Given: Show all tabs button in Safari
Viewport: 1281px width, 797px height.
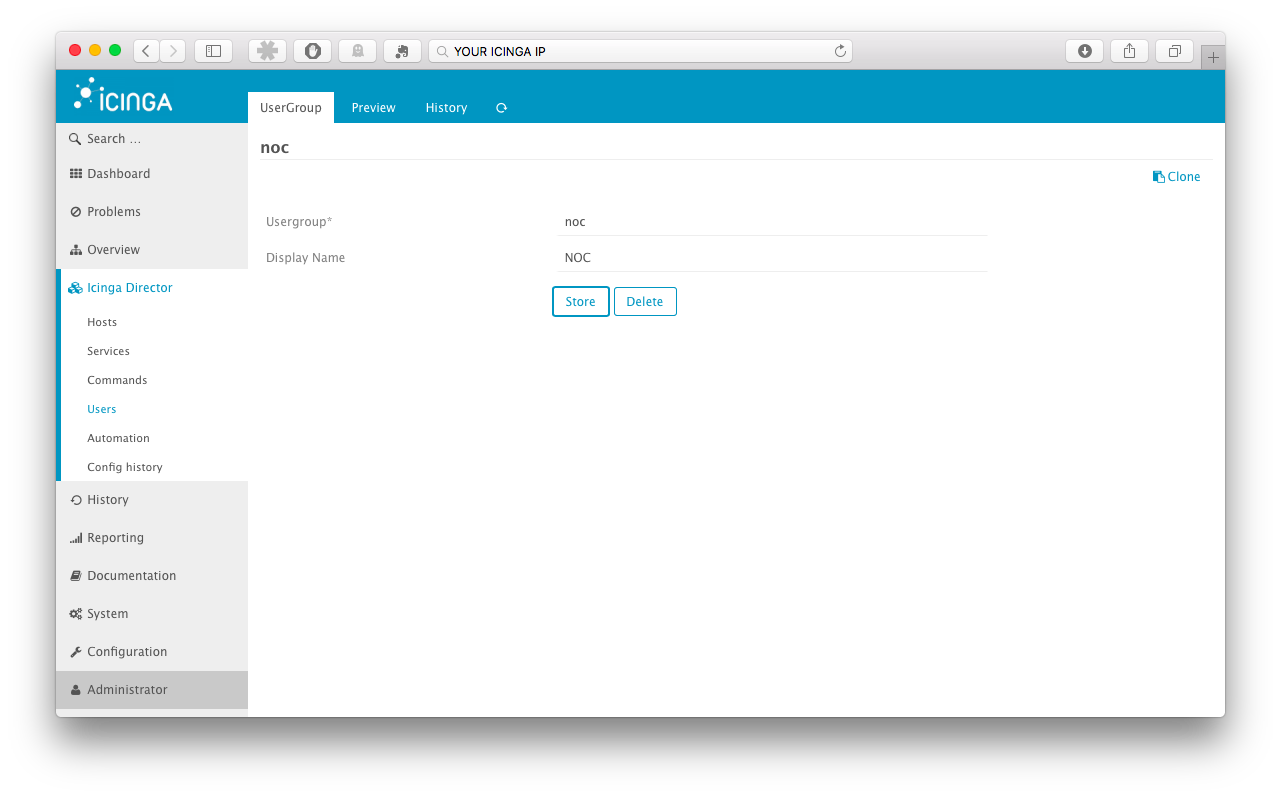Looking at the screenshot, I should coord(1175,51).
